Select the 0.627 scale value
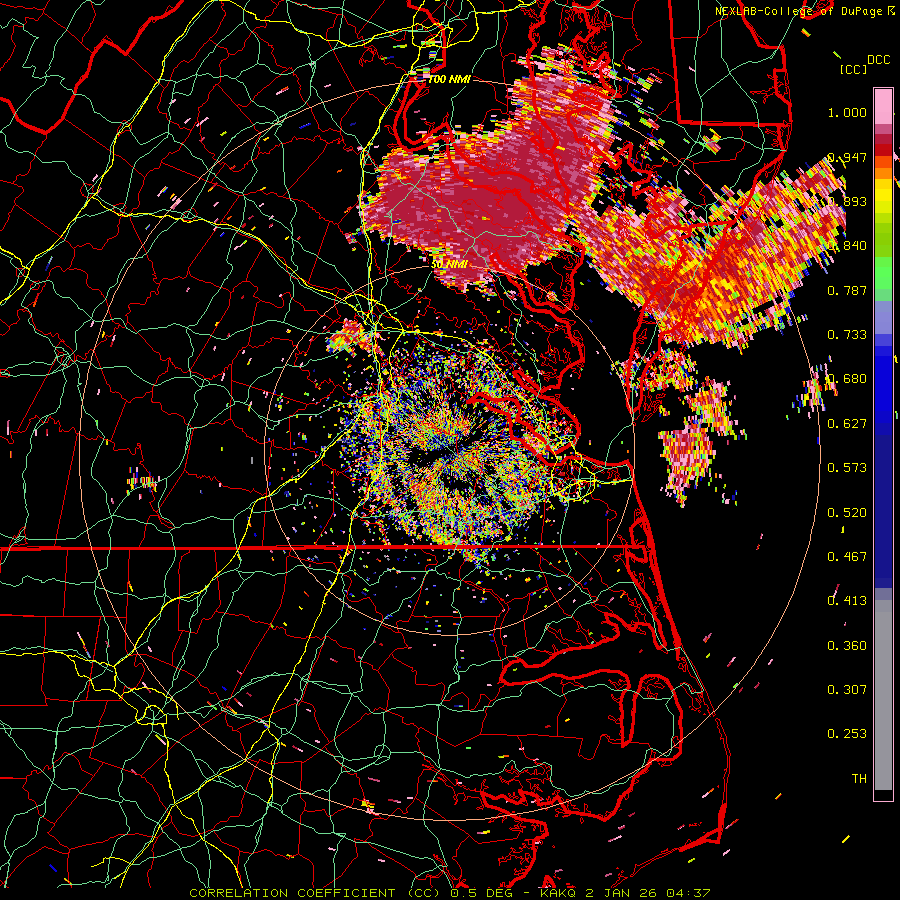The height and width of the screenshot is (900, 900). pos(847,424)
